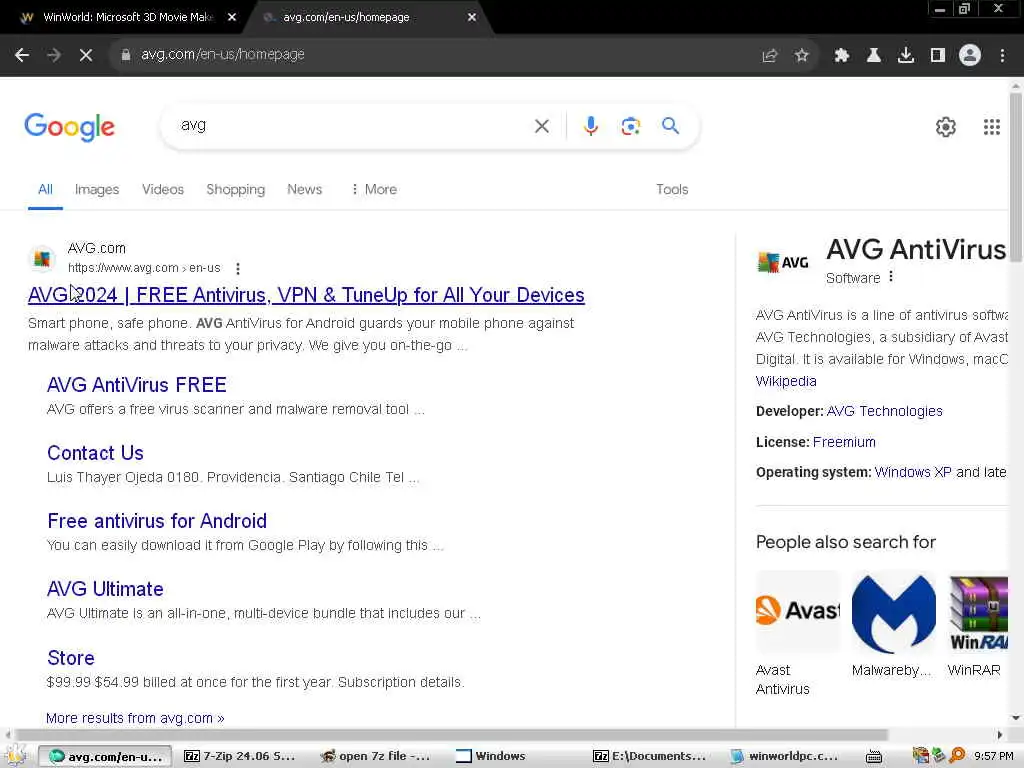
Task: Open the downloads icon in toolbar
Action: tap(906, 56)
